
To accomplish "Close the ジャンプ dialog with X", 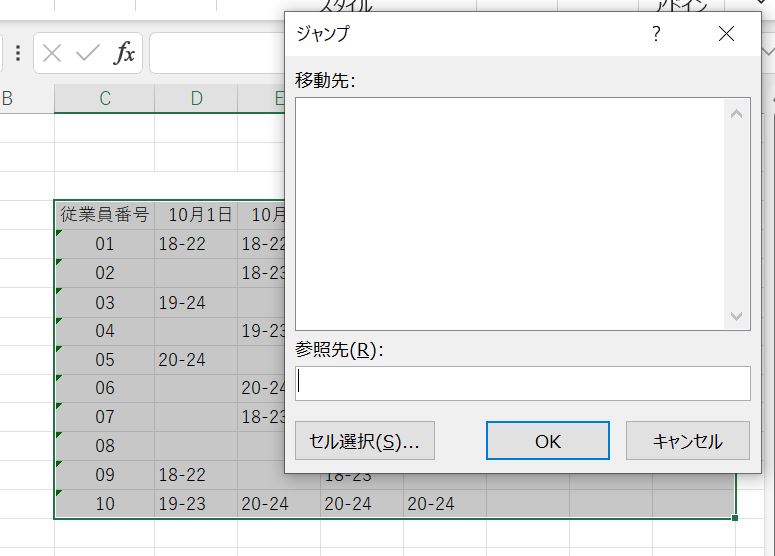I will (x=726, y=34).
